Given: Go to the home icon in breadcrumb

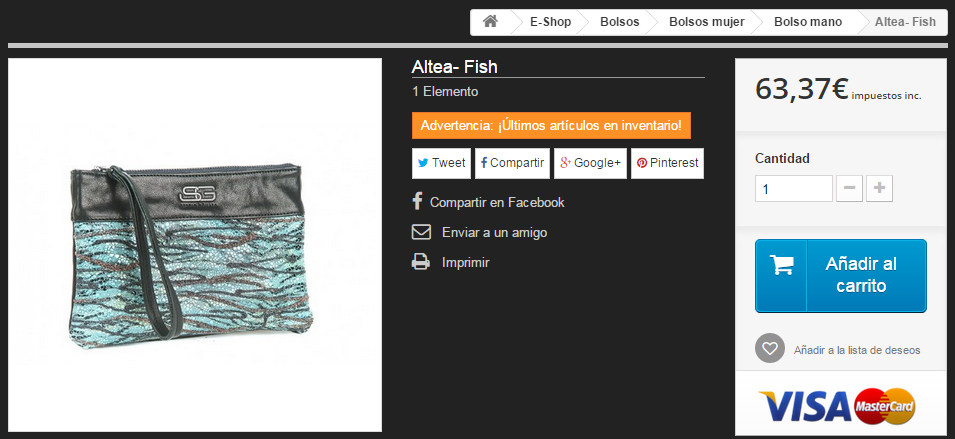Looking at the screenshot, I should pyautogui.click(x=490, y=22).
